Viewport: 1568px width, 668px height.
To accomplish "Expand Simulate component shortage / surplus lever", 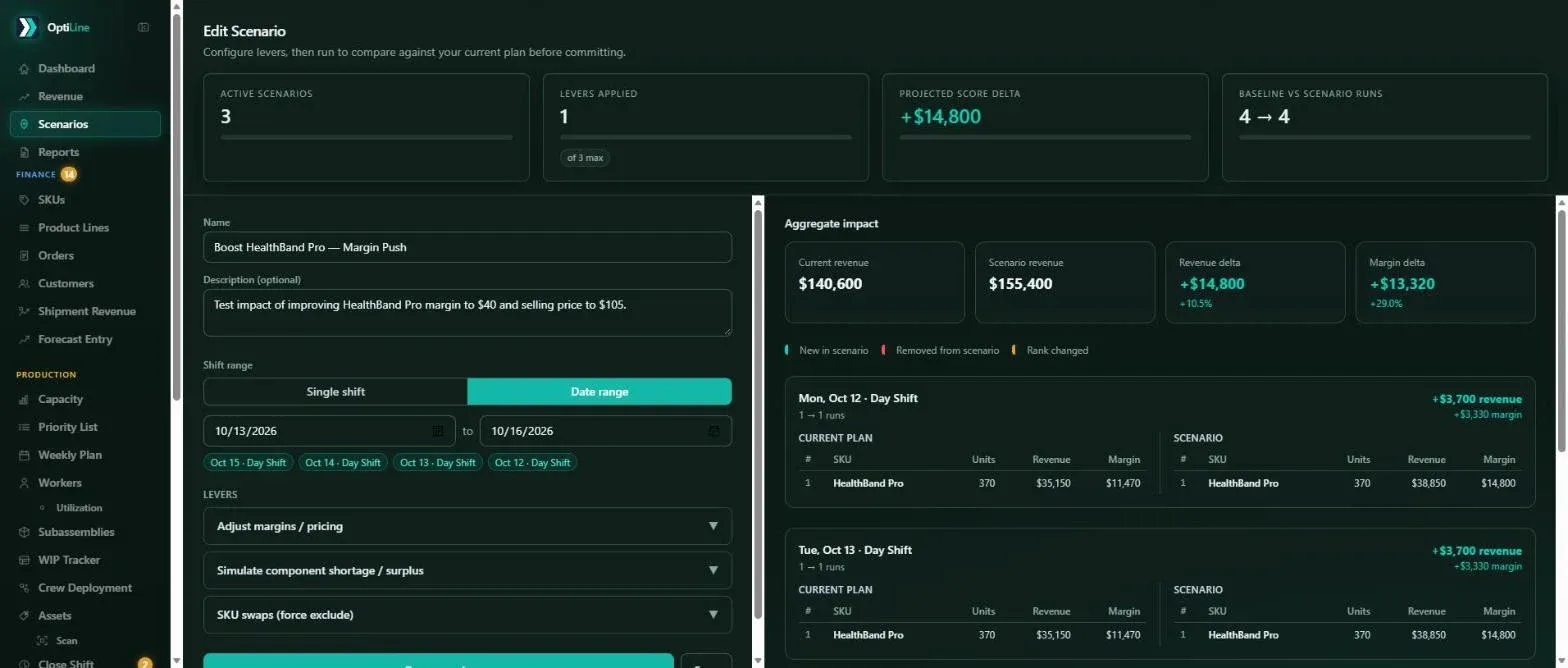I will coord(467,571).
